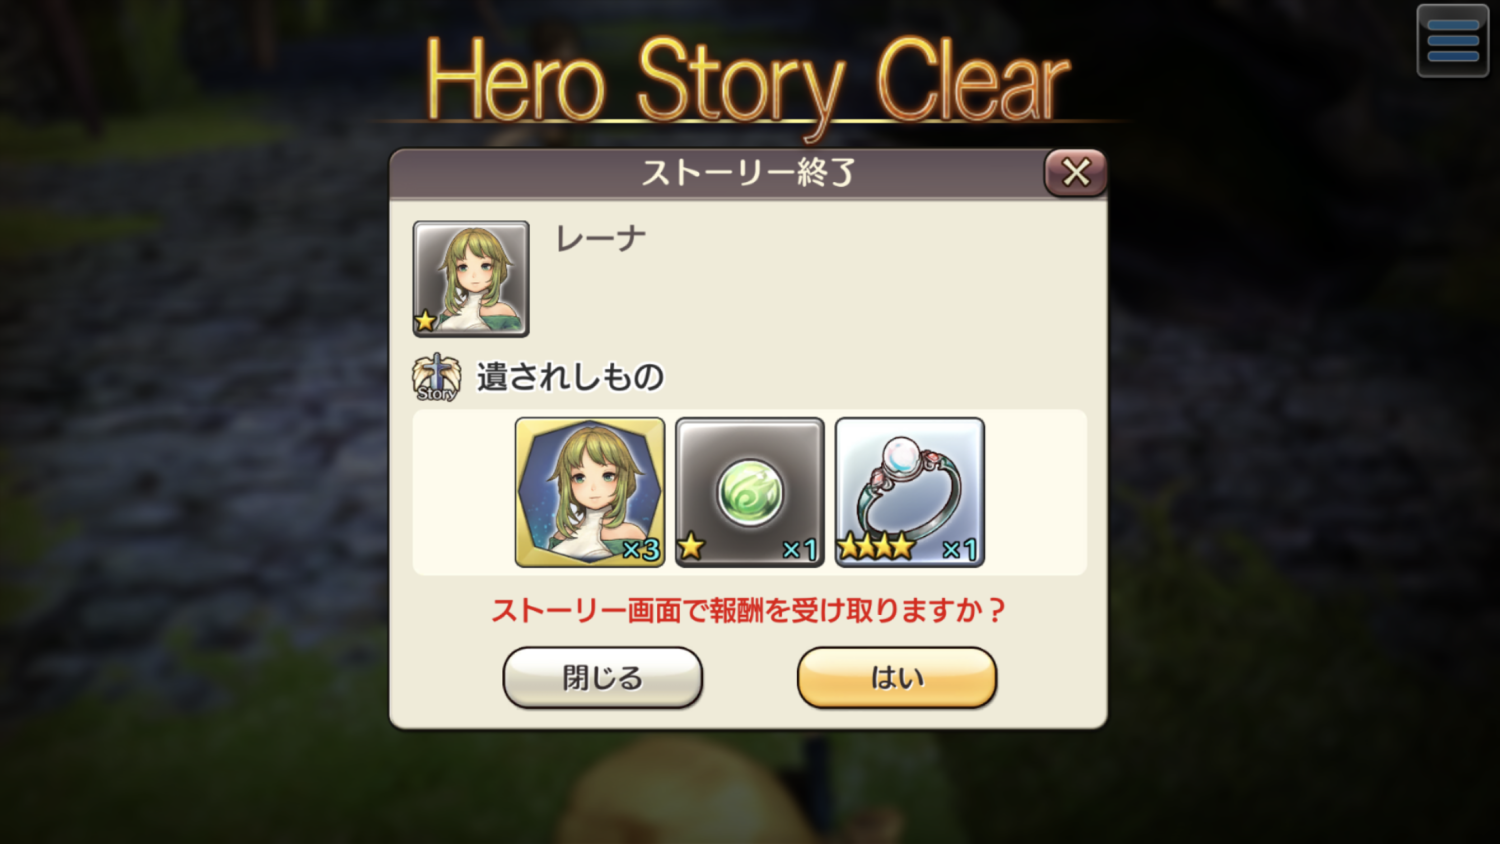Tap the single star on green orb
The height and width of the screenshot is (844, 1500).
click(691, 546)
